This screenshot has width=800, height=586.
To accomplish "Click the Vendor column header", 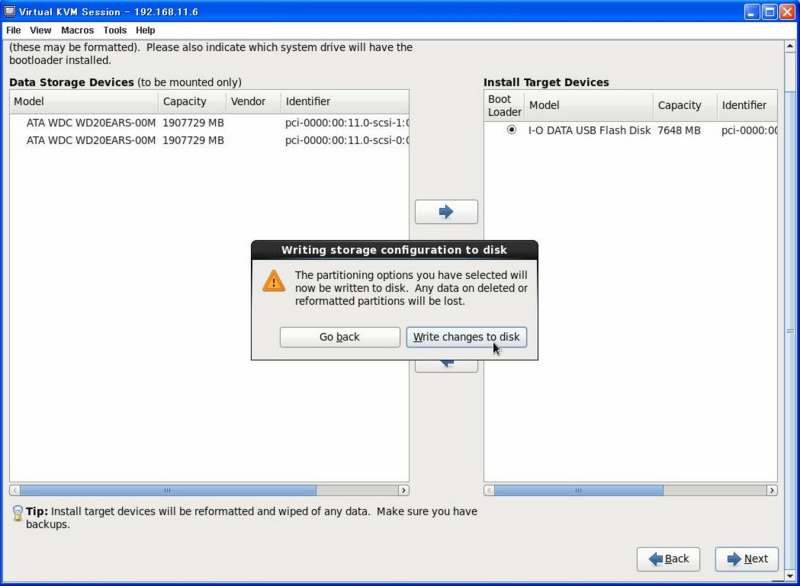I will (x=254, y=101).
